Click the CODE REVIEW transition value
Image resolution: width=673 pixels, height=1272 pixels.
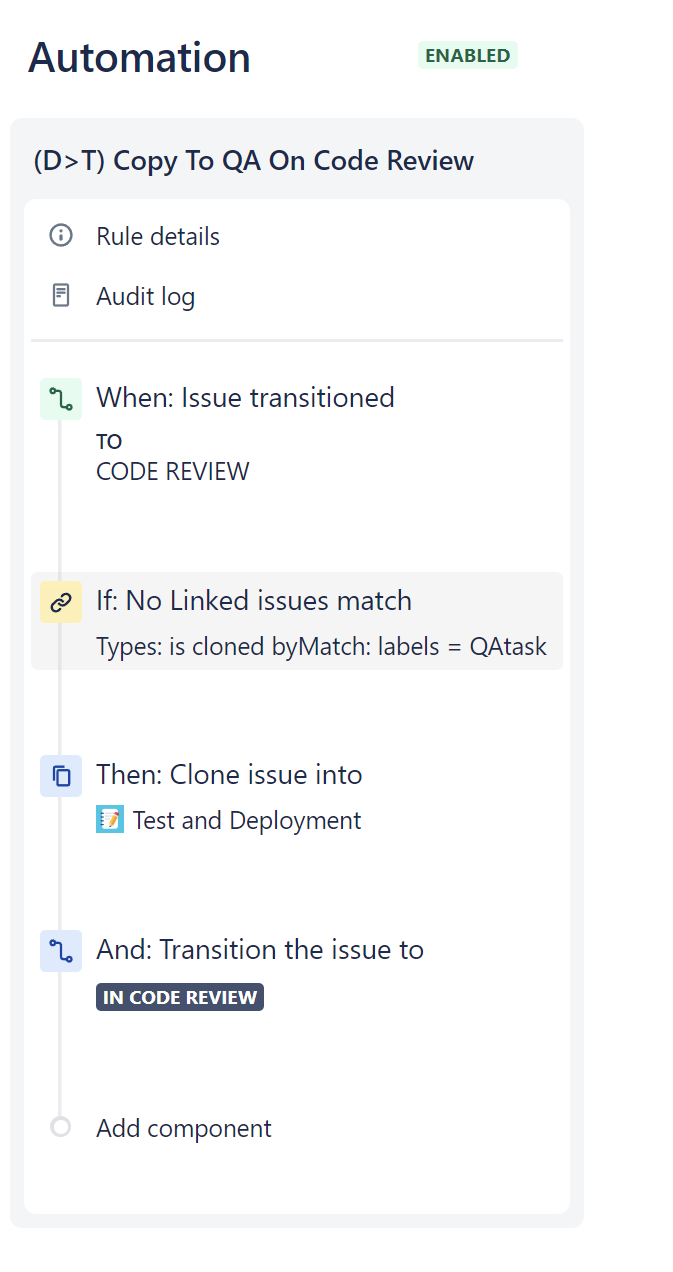pos(170,471)
